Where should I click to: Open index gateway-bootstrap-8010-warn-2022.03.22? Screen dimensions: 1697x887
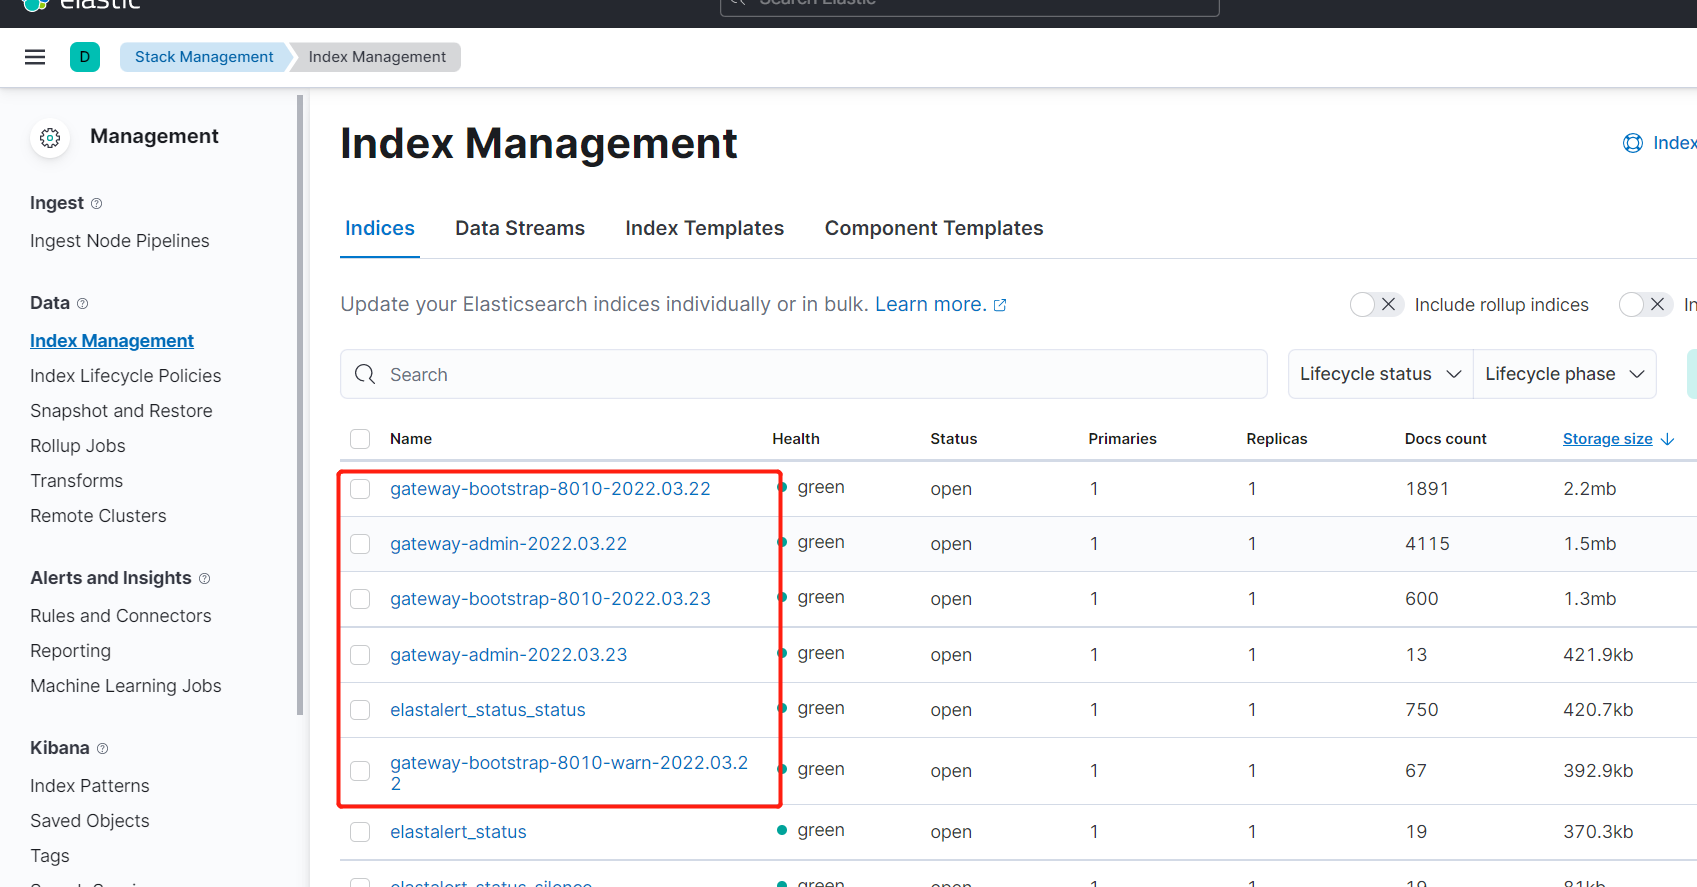coord(569,773)
